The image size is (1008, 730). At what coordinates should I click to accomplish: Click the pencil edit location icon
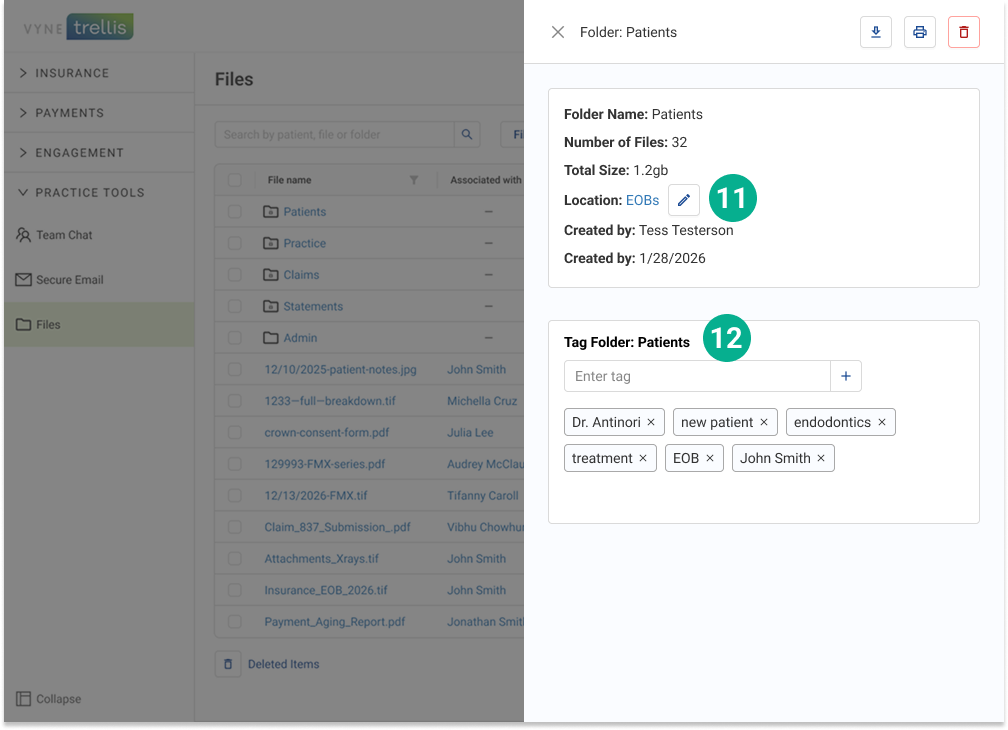pos(683,200)
